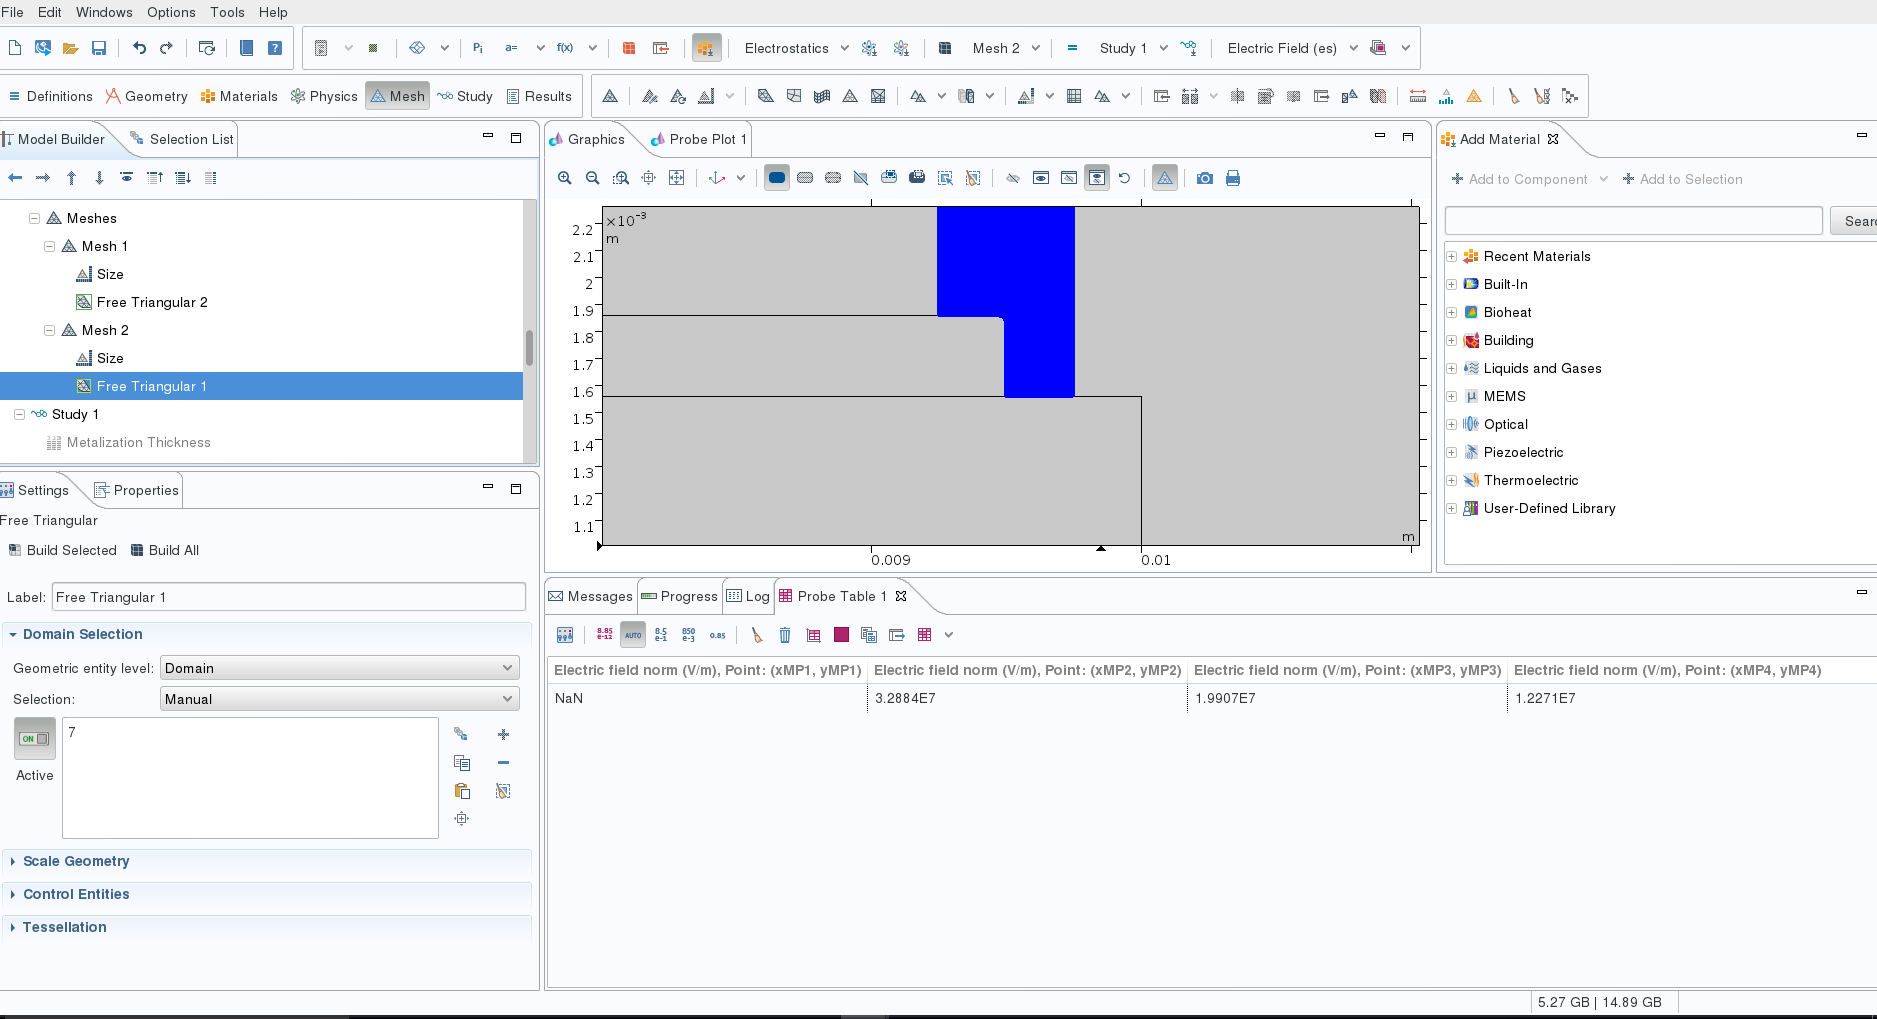Clear the probe table with broom icon
This screenshot has height=1019, width=1877.
757,635
